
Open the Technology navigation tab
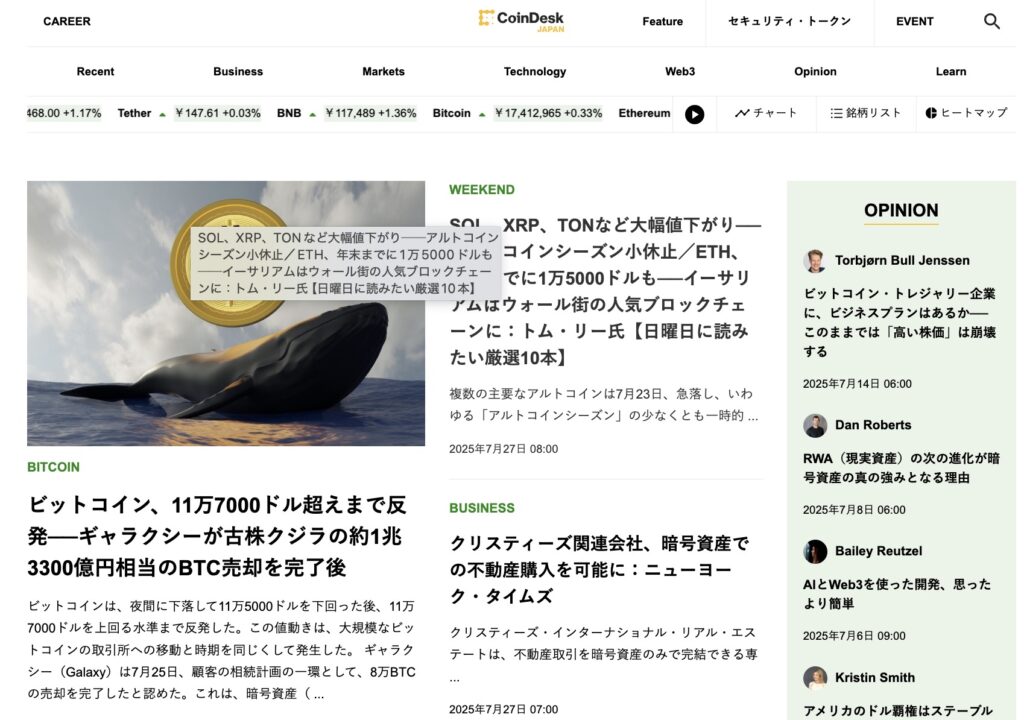click(535, 72)
